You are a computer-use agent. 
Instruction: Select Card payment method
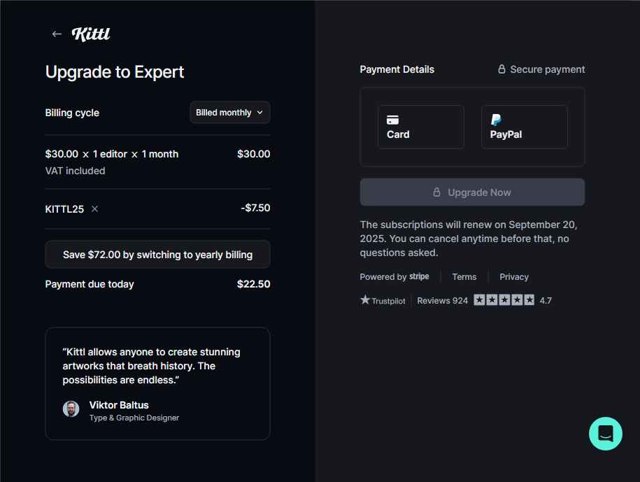pos(420,127)
